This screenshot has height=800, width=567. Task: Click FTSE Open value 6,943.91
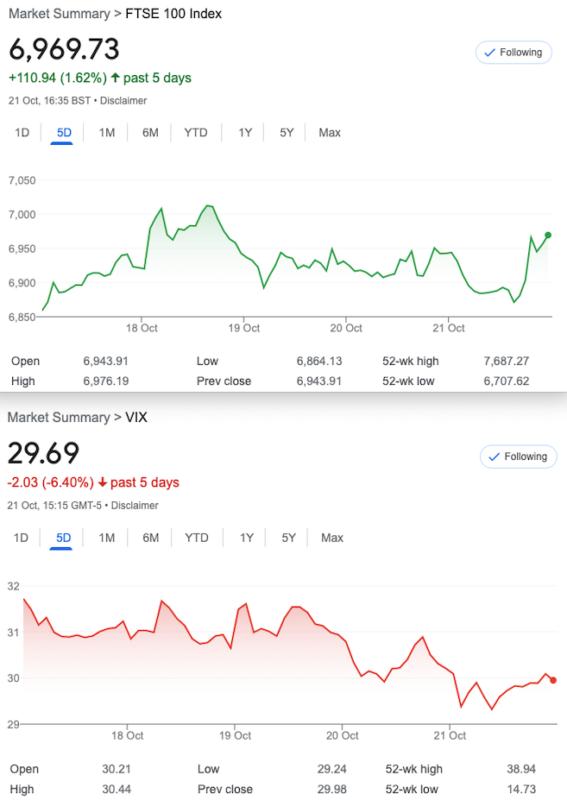pos(106,361)
